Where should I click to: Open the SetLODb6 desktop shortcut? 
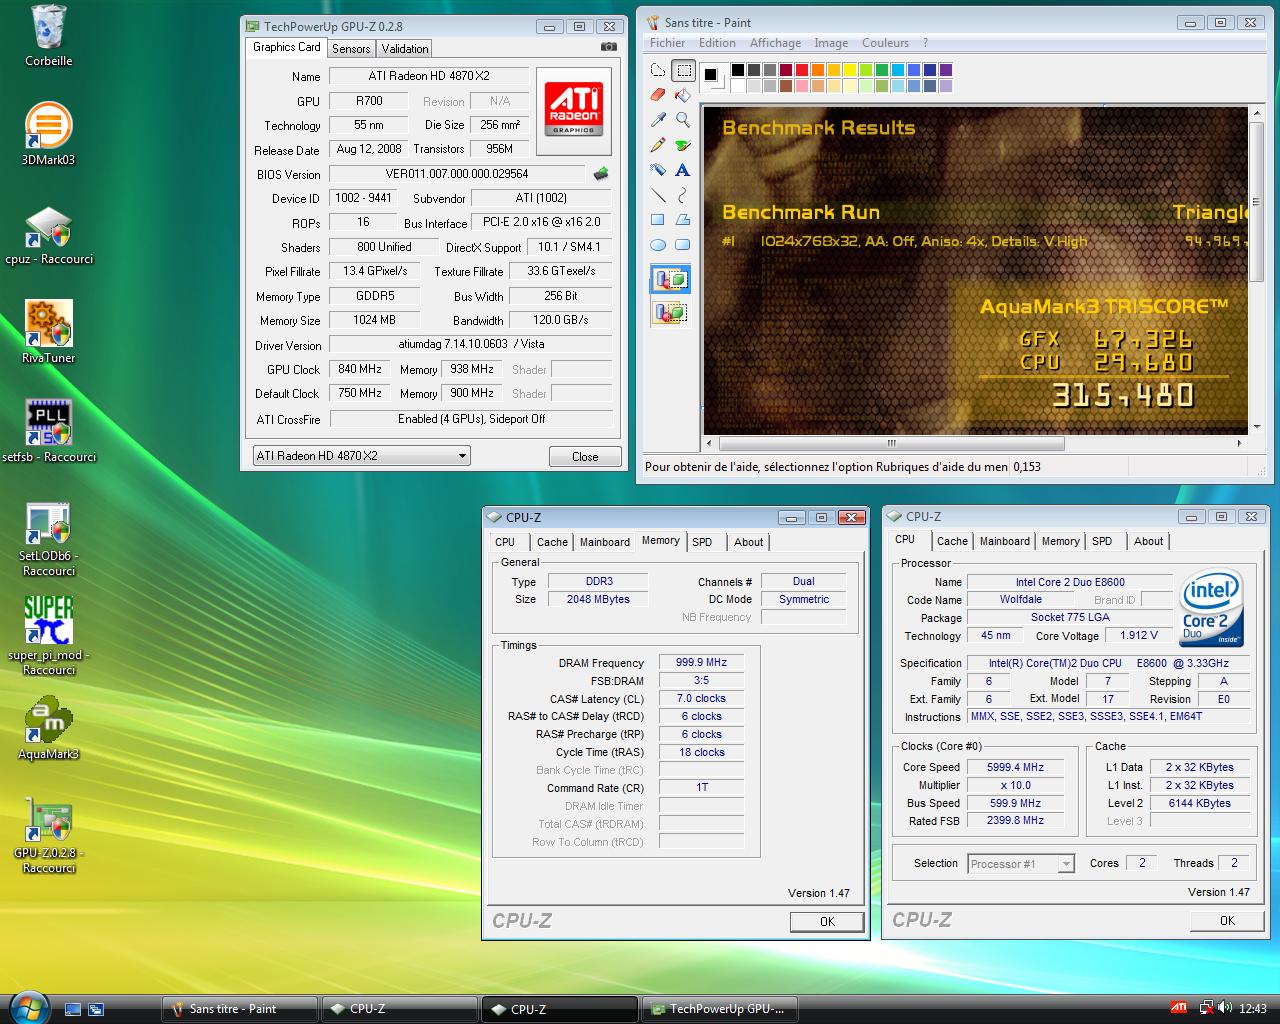tap(48, 539)
